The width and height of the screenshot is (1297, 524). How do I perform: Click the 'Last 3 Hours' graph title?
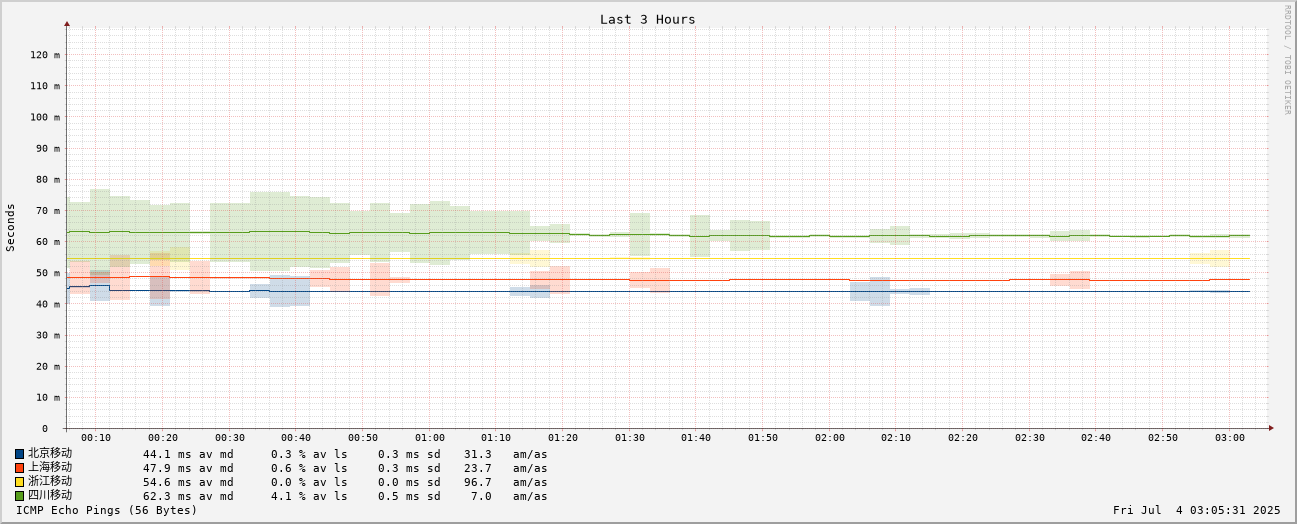[647, 19]
